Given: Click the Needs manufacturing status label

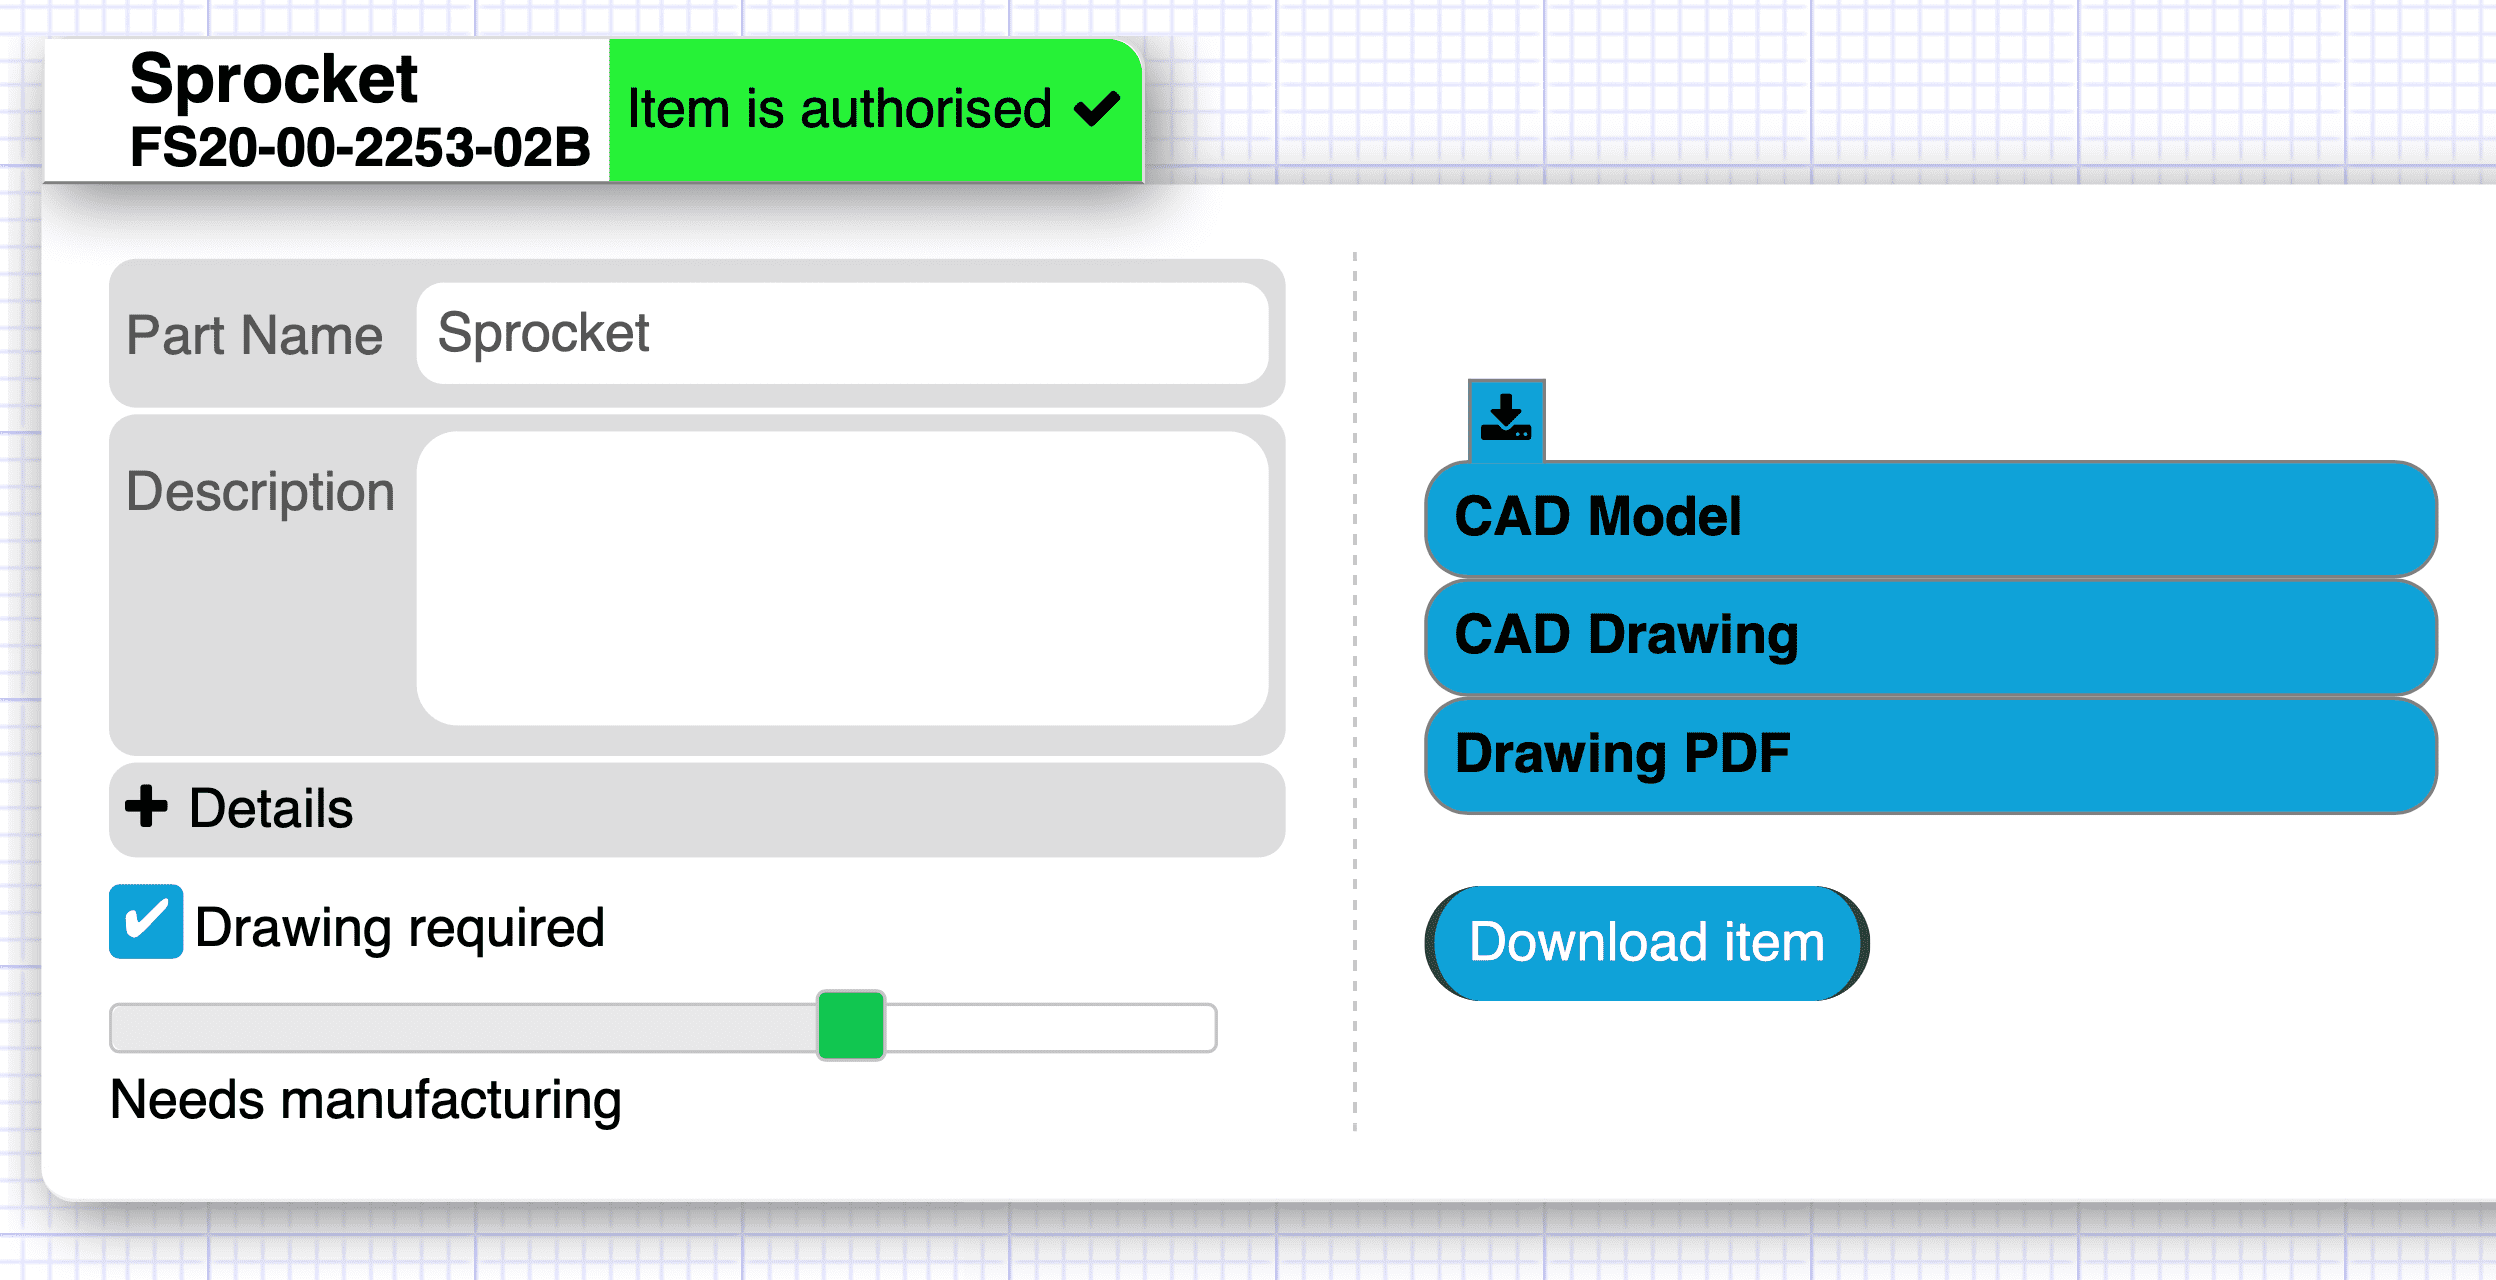Looking at the screenshot, I should pos(366,1100).
